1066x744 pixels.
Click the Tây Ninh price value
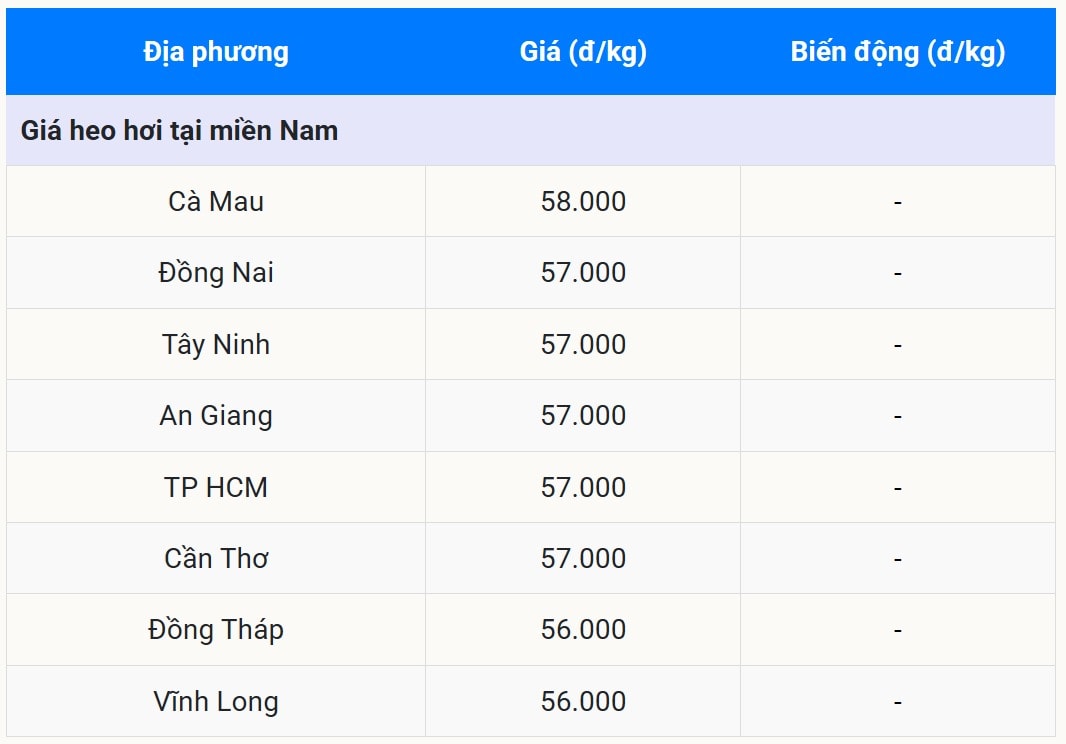click(x=583, y=345)
